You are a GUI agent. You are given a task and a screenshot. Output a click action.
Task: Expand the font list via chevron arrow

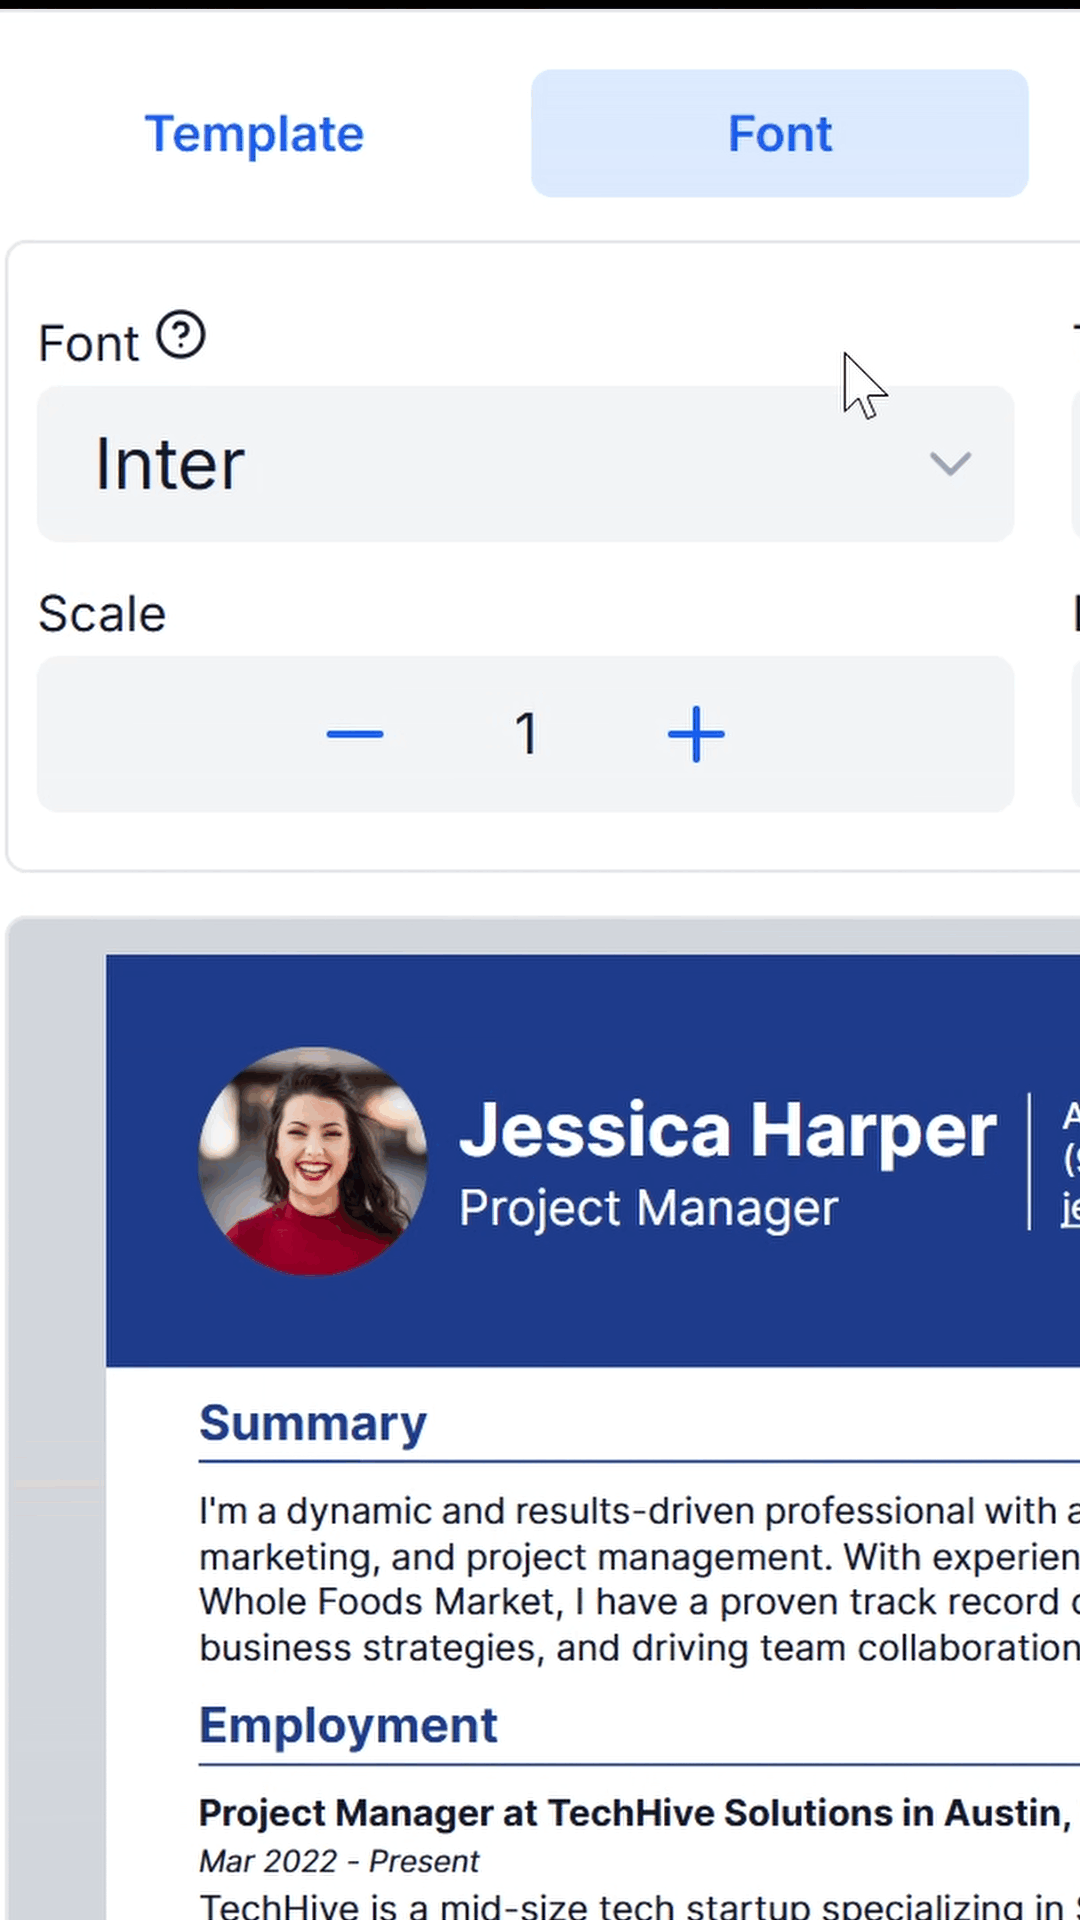[x=949, y=464]
